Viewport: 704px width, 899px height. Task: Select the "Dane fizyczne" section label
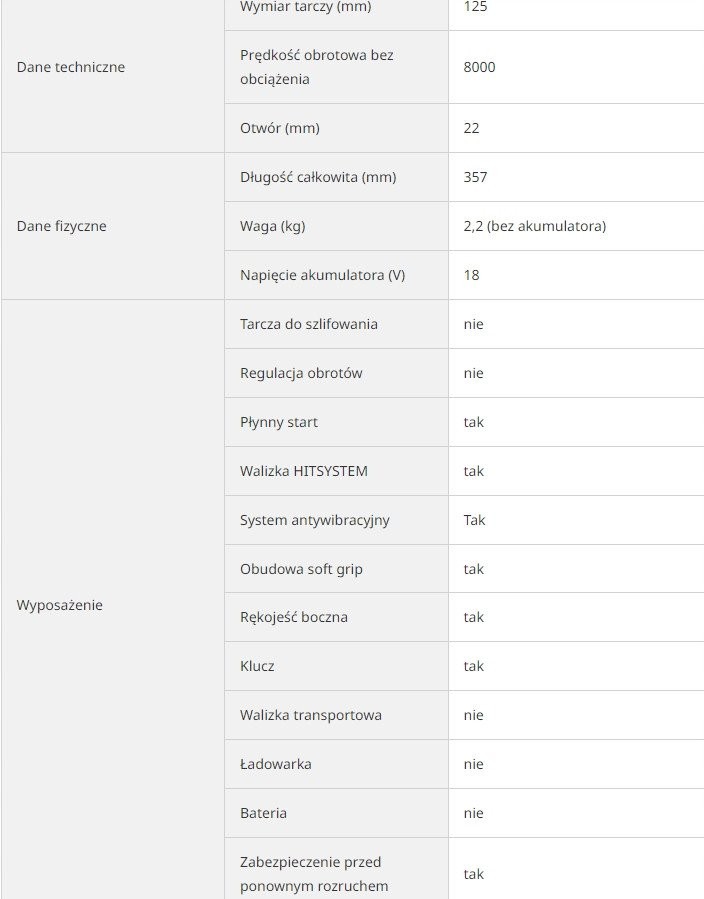click(x=62, y=226)
